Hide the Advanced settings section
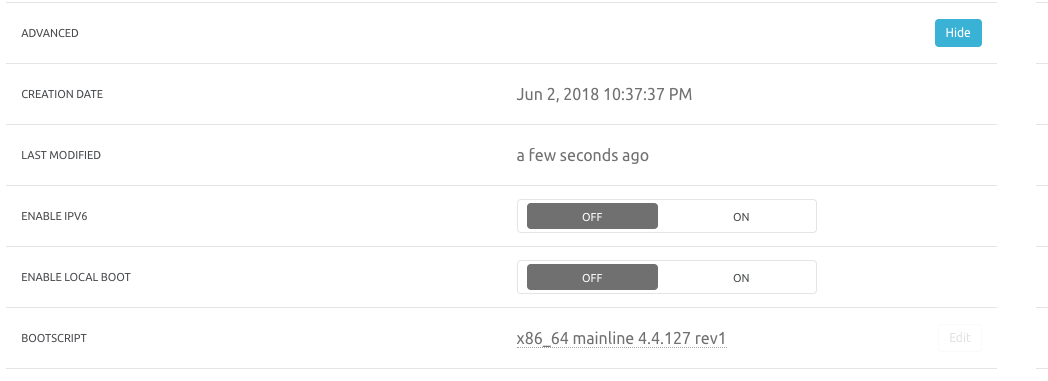 click(958, 33)
